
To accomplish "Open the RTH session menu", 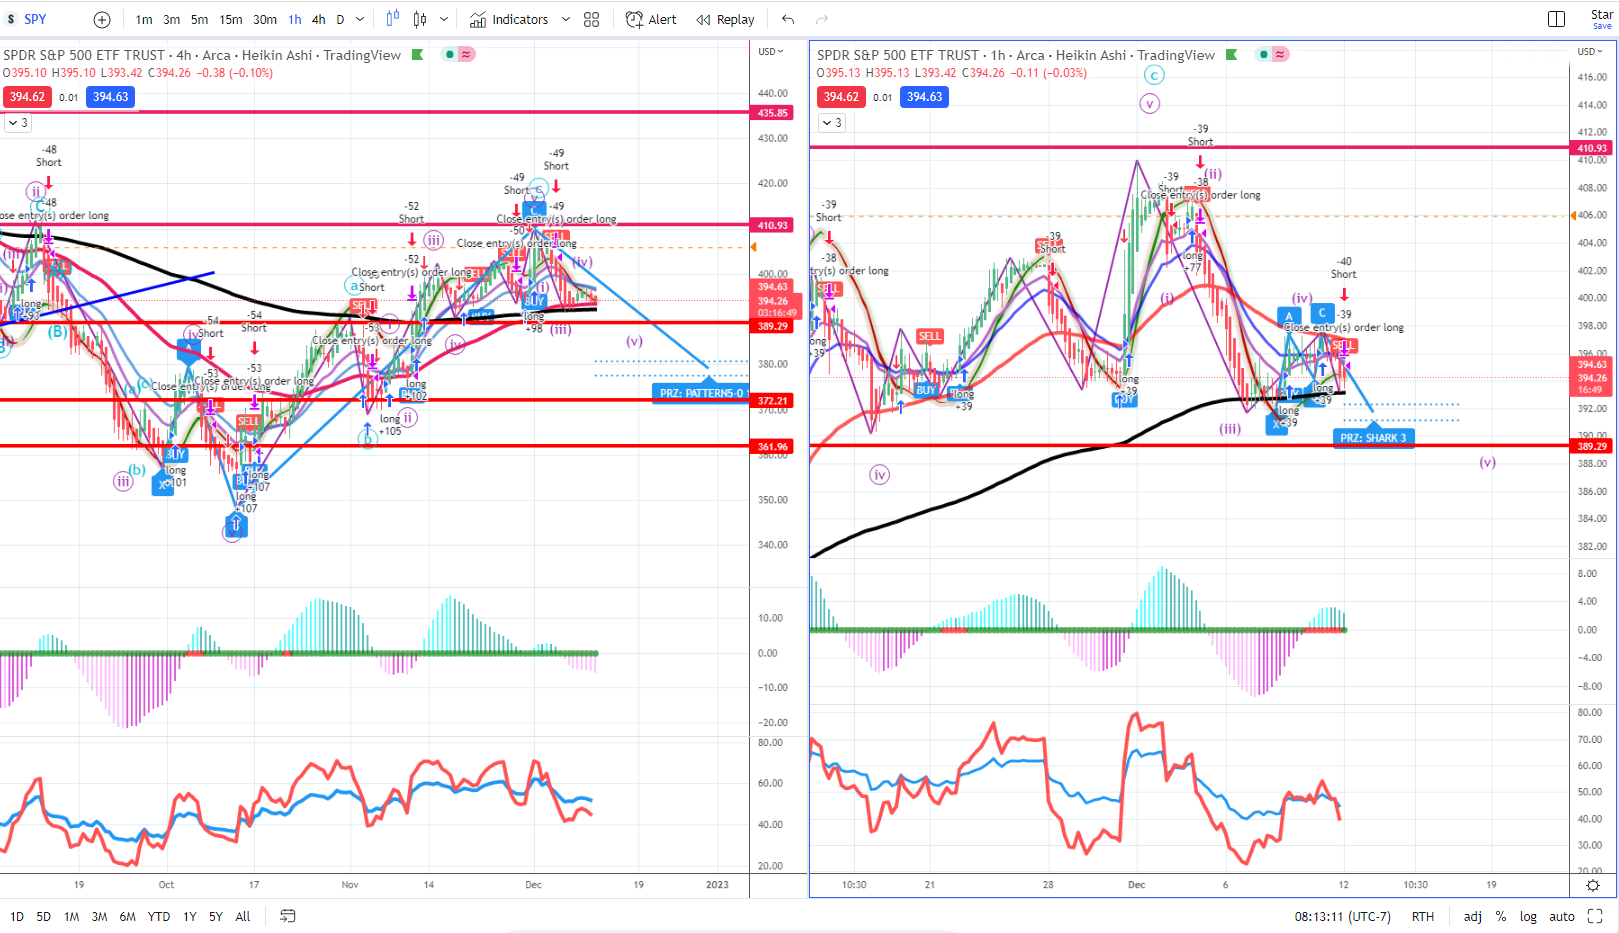I will point(1423,916).
